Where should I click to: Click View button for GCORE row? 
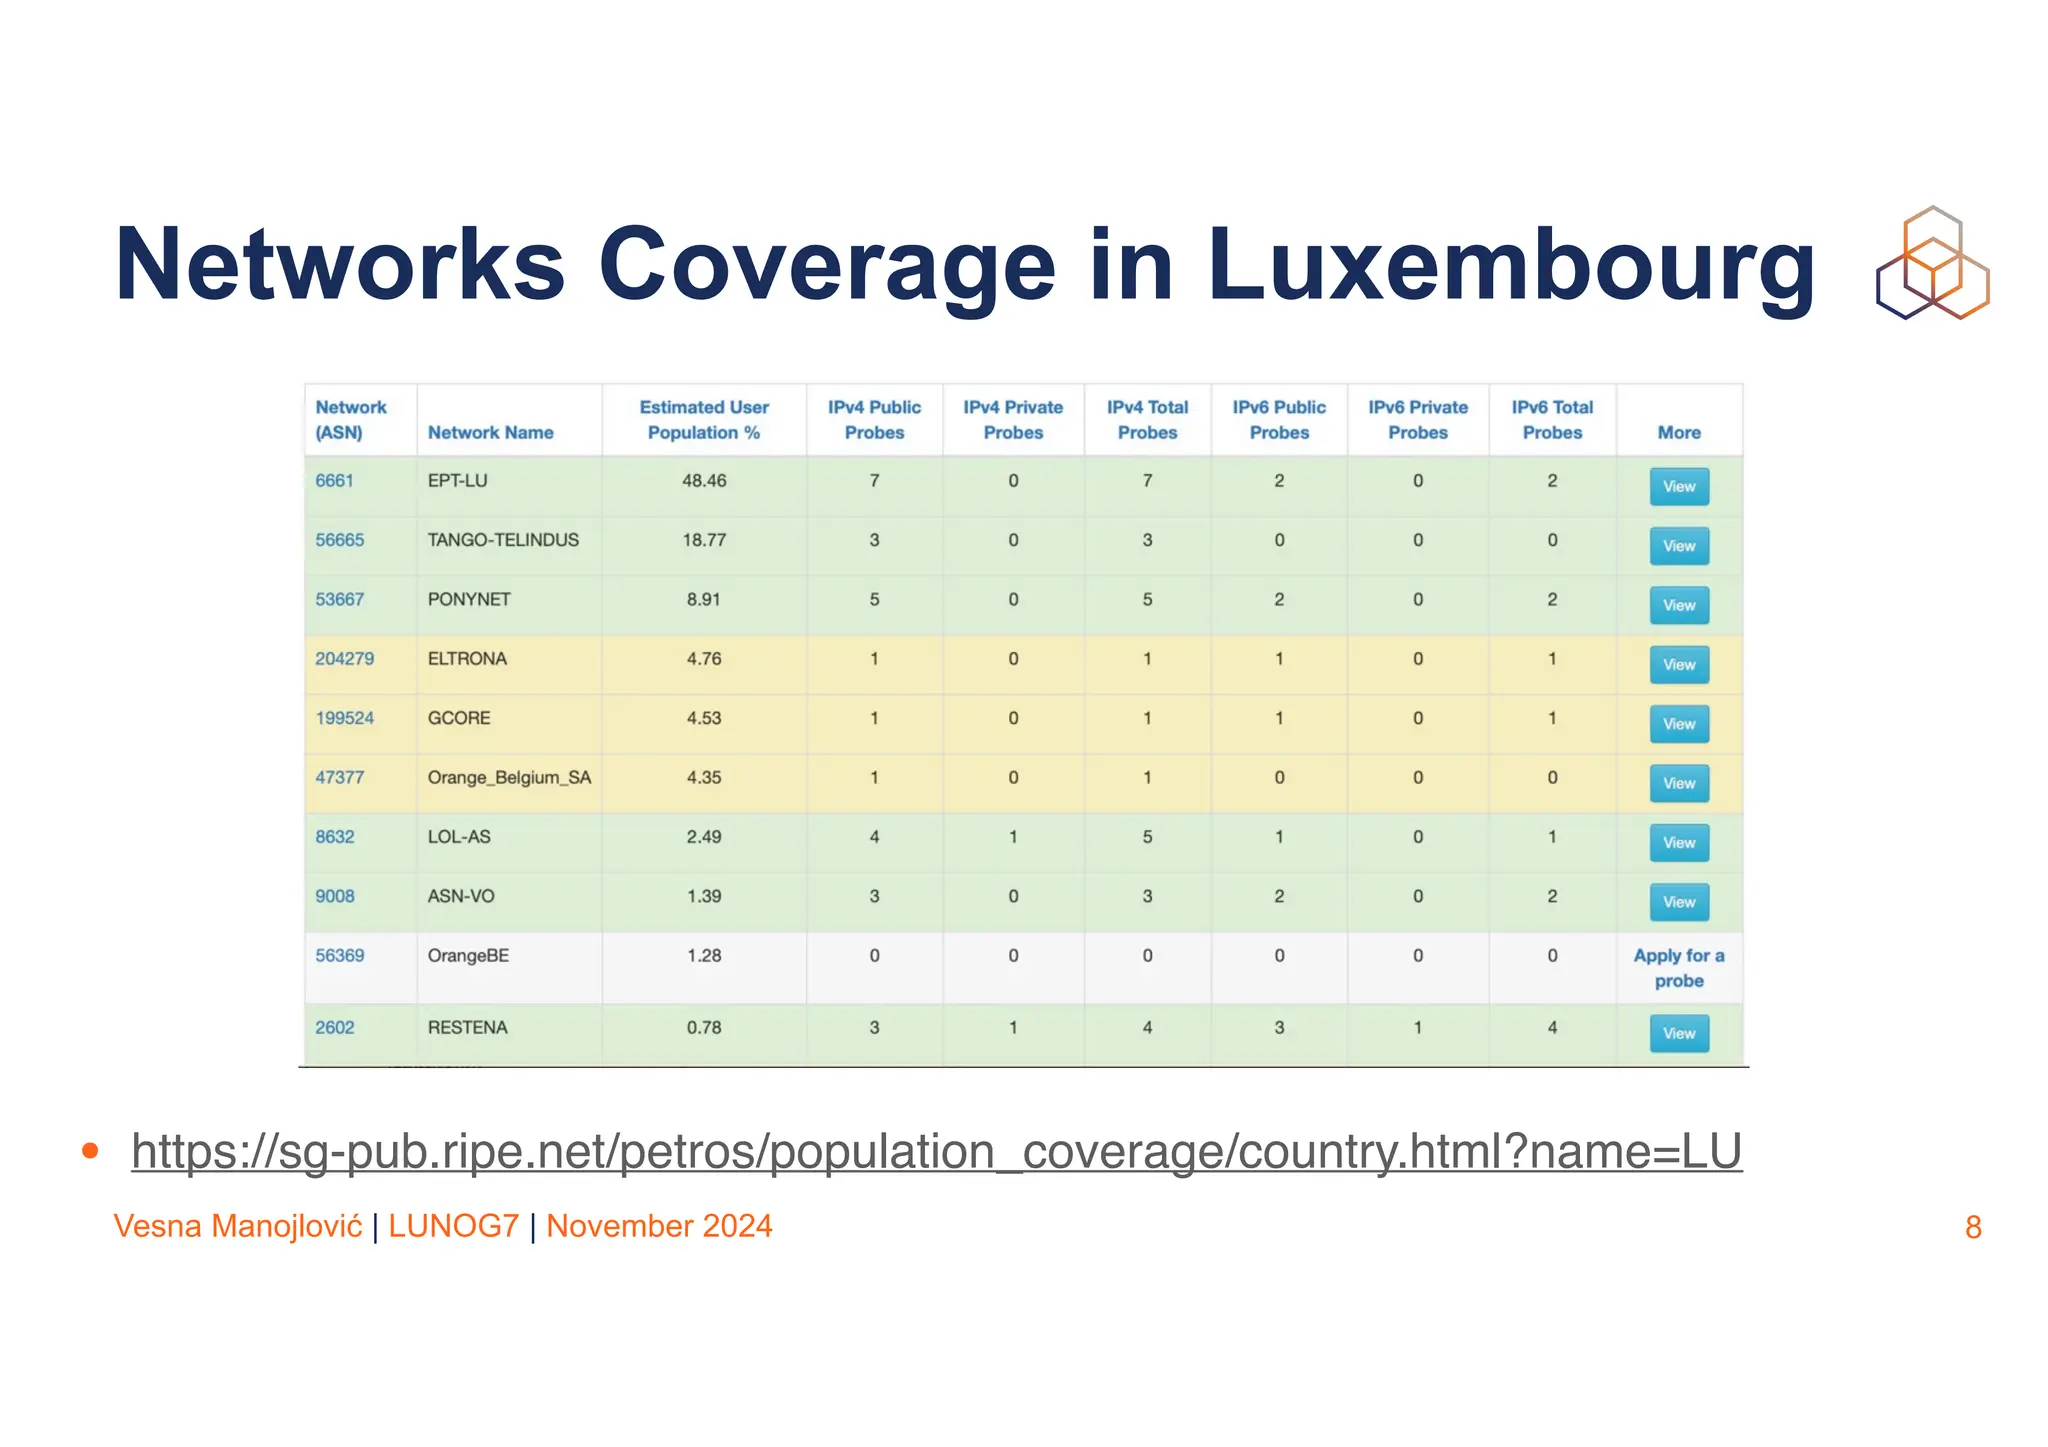tap(1679, 724)
